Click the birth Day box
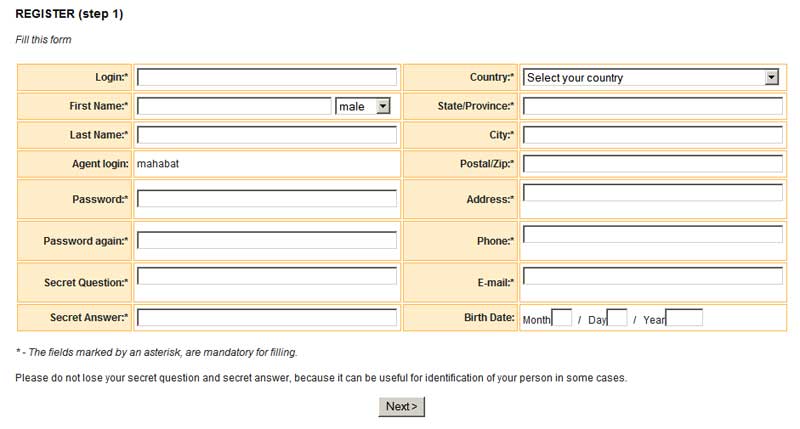The width and height of the screenshot is (800, 429). [x=617, y=318]
